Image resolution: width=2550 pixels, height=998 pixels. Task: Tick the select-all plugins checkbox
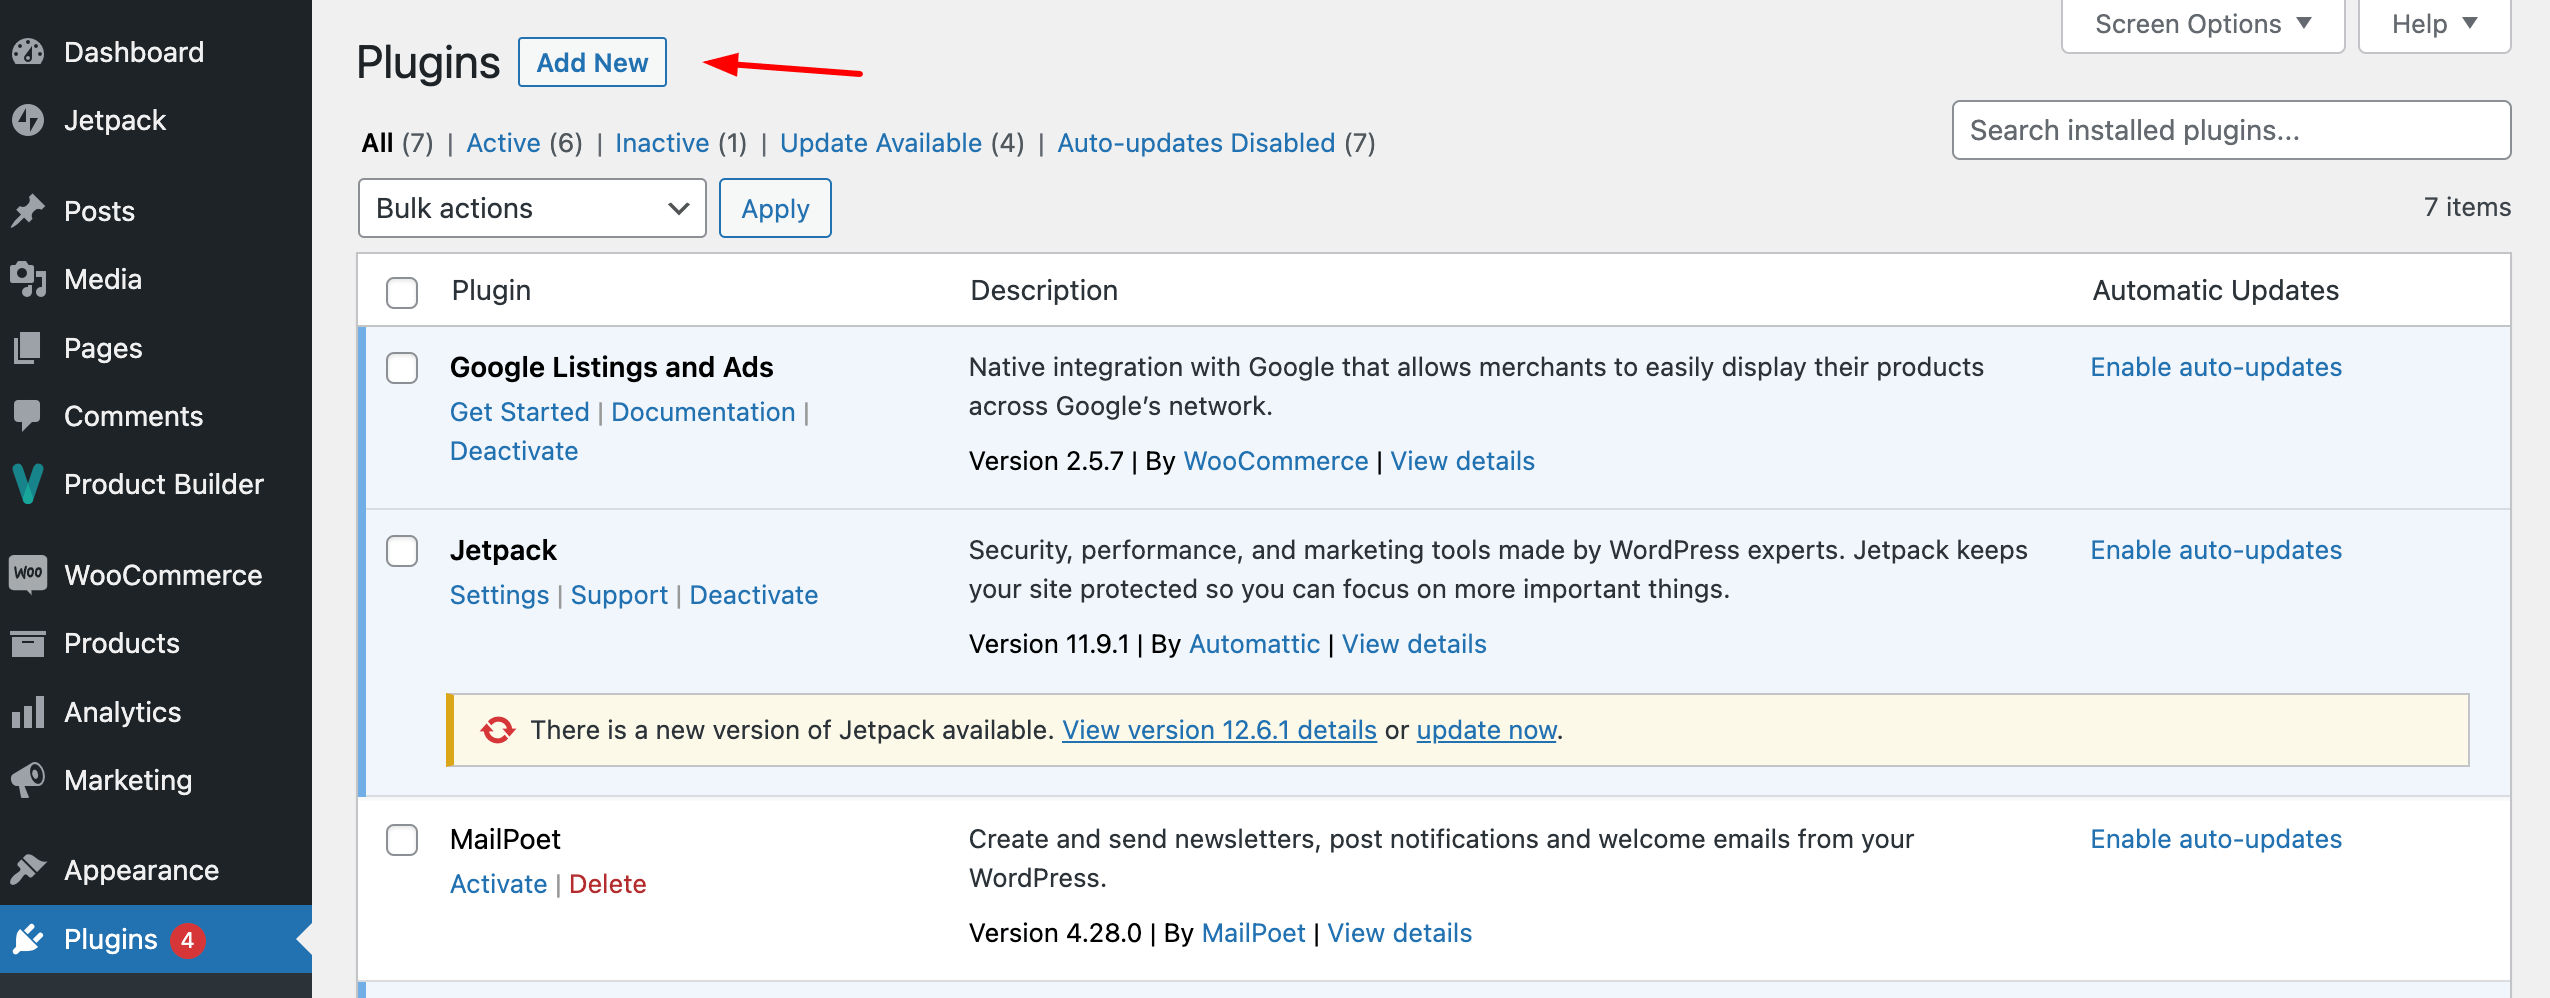point(402,292)
